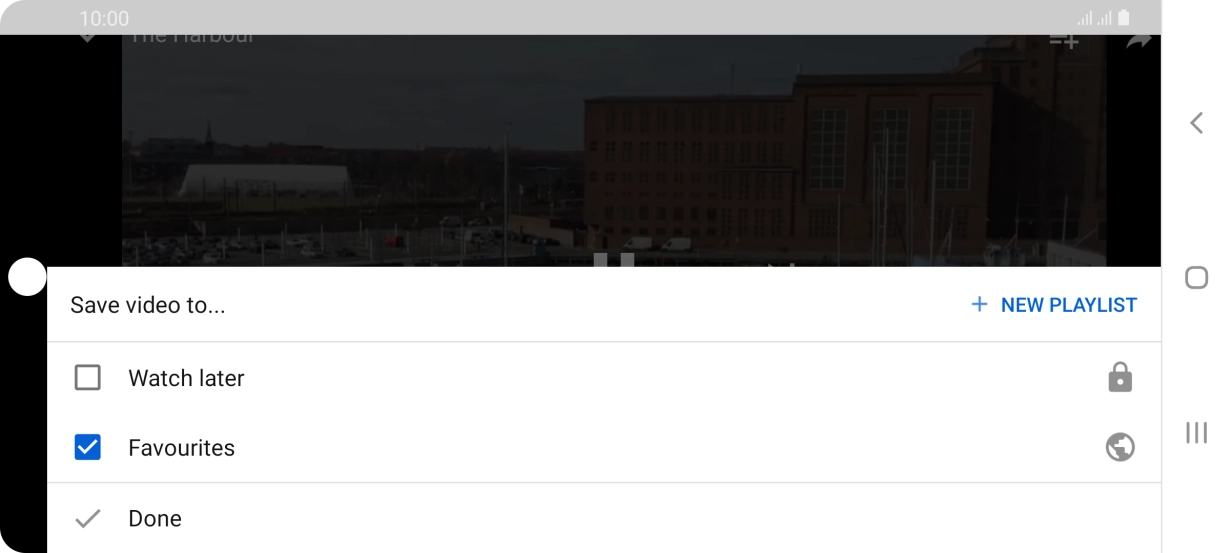1230x553 pixels.
Task: Skip to next video with dimmed next button
Action: point(782,264)
